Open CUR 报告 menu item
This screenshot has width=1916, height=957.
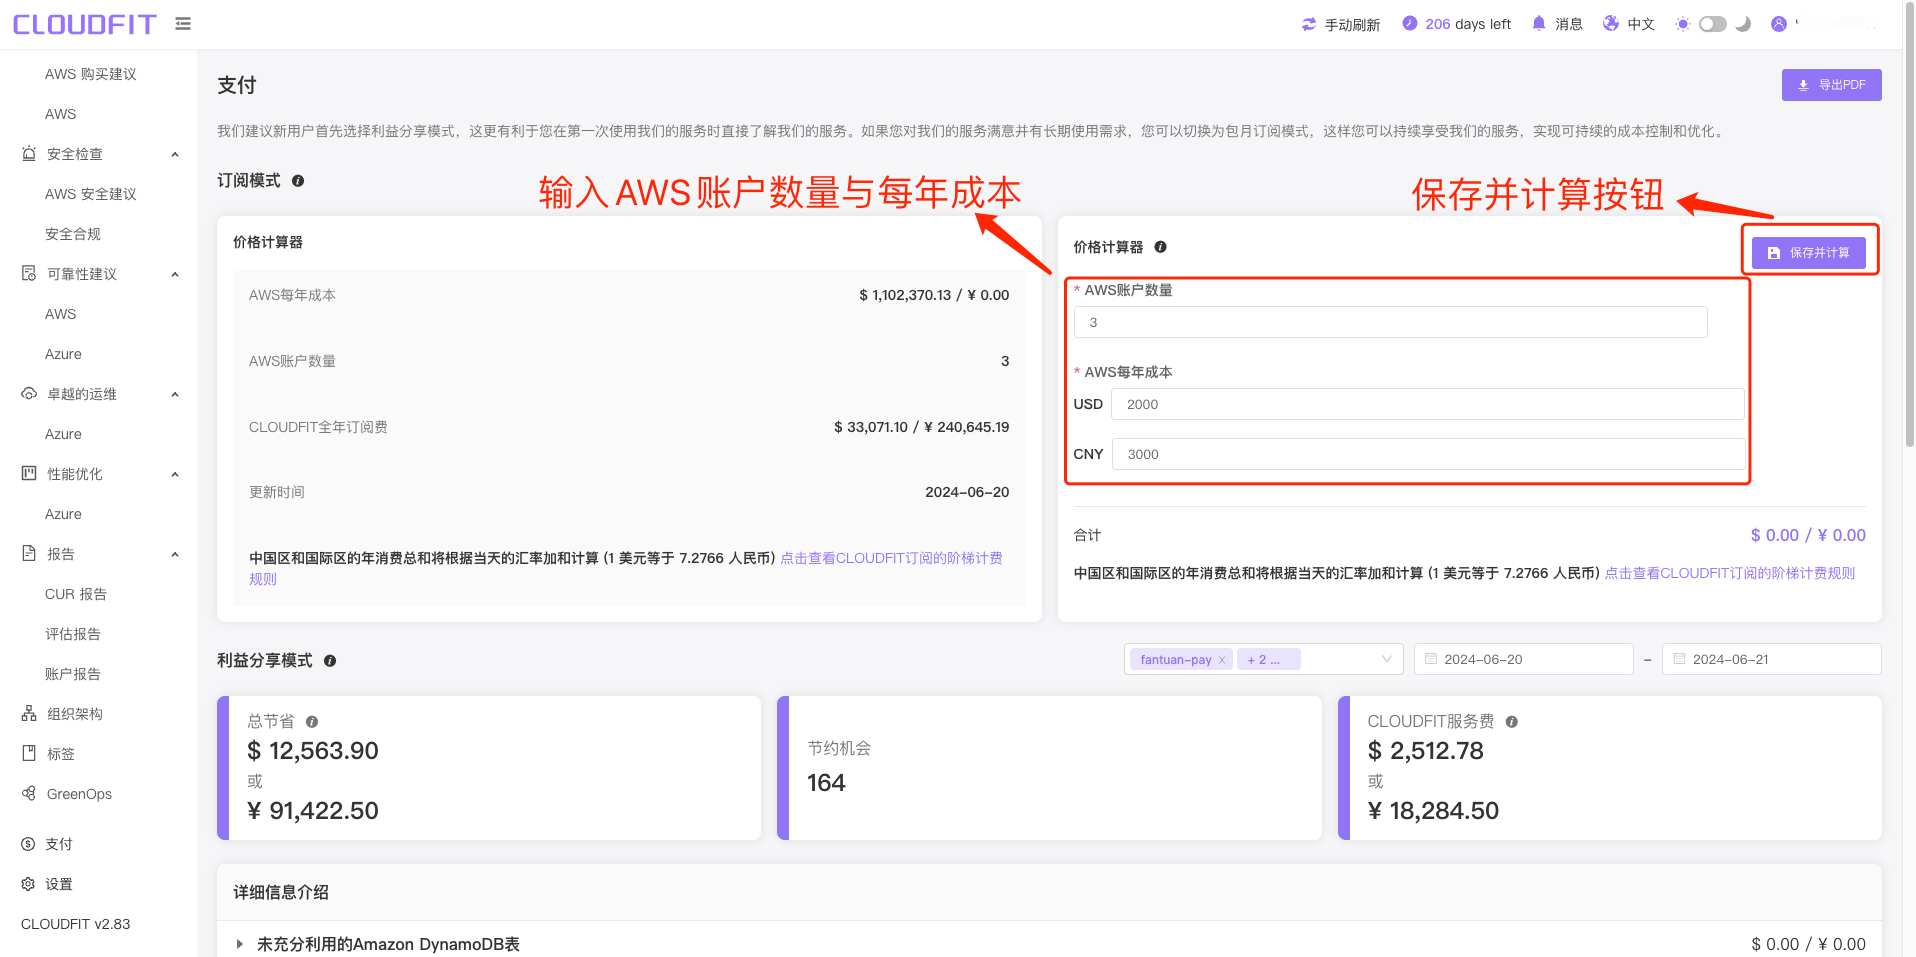(x=76, y=594)
